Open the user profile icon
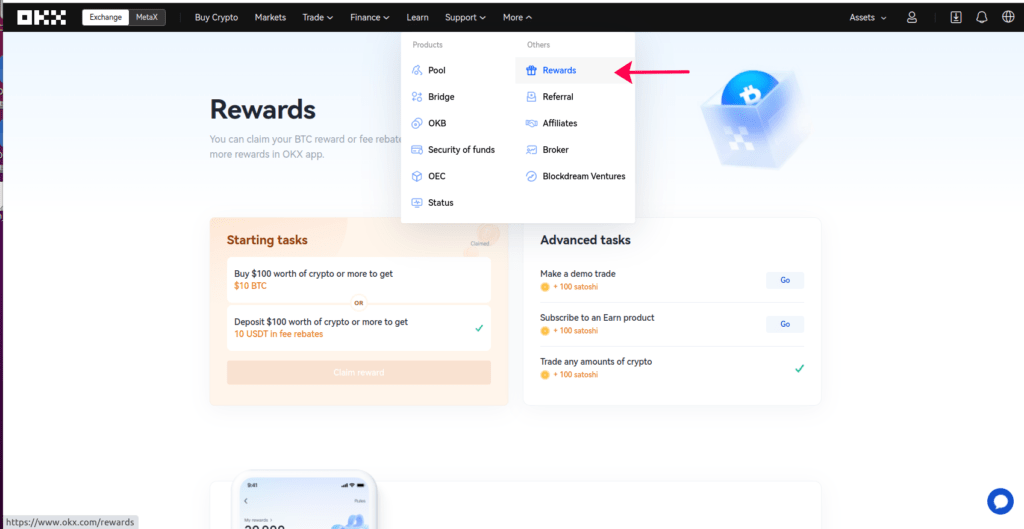The width and height of the screenshot is (1024, 529). click(x=912, y=18)
